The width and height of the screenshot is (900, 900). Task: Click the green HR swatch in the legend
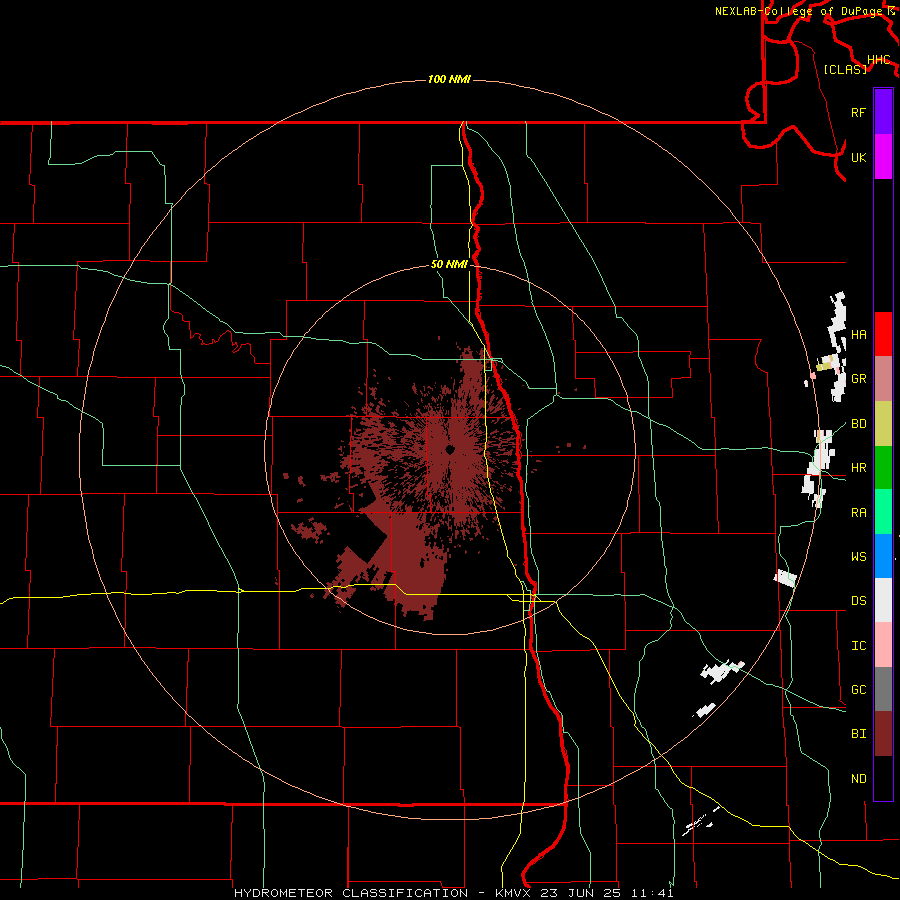pos(883,468)
